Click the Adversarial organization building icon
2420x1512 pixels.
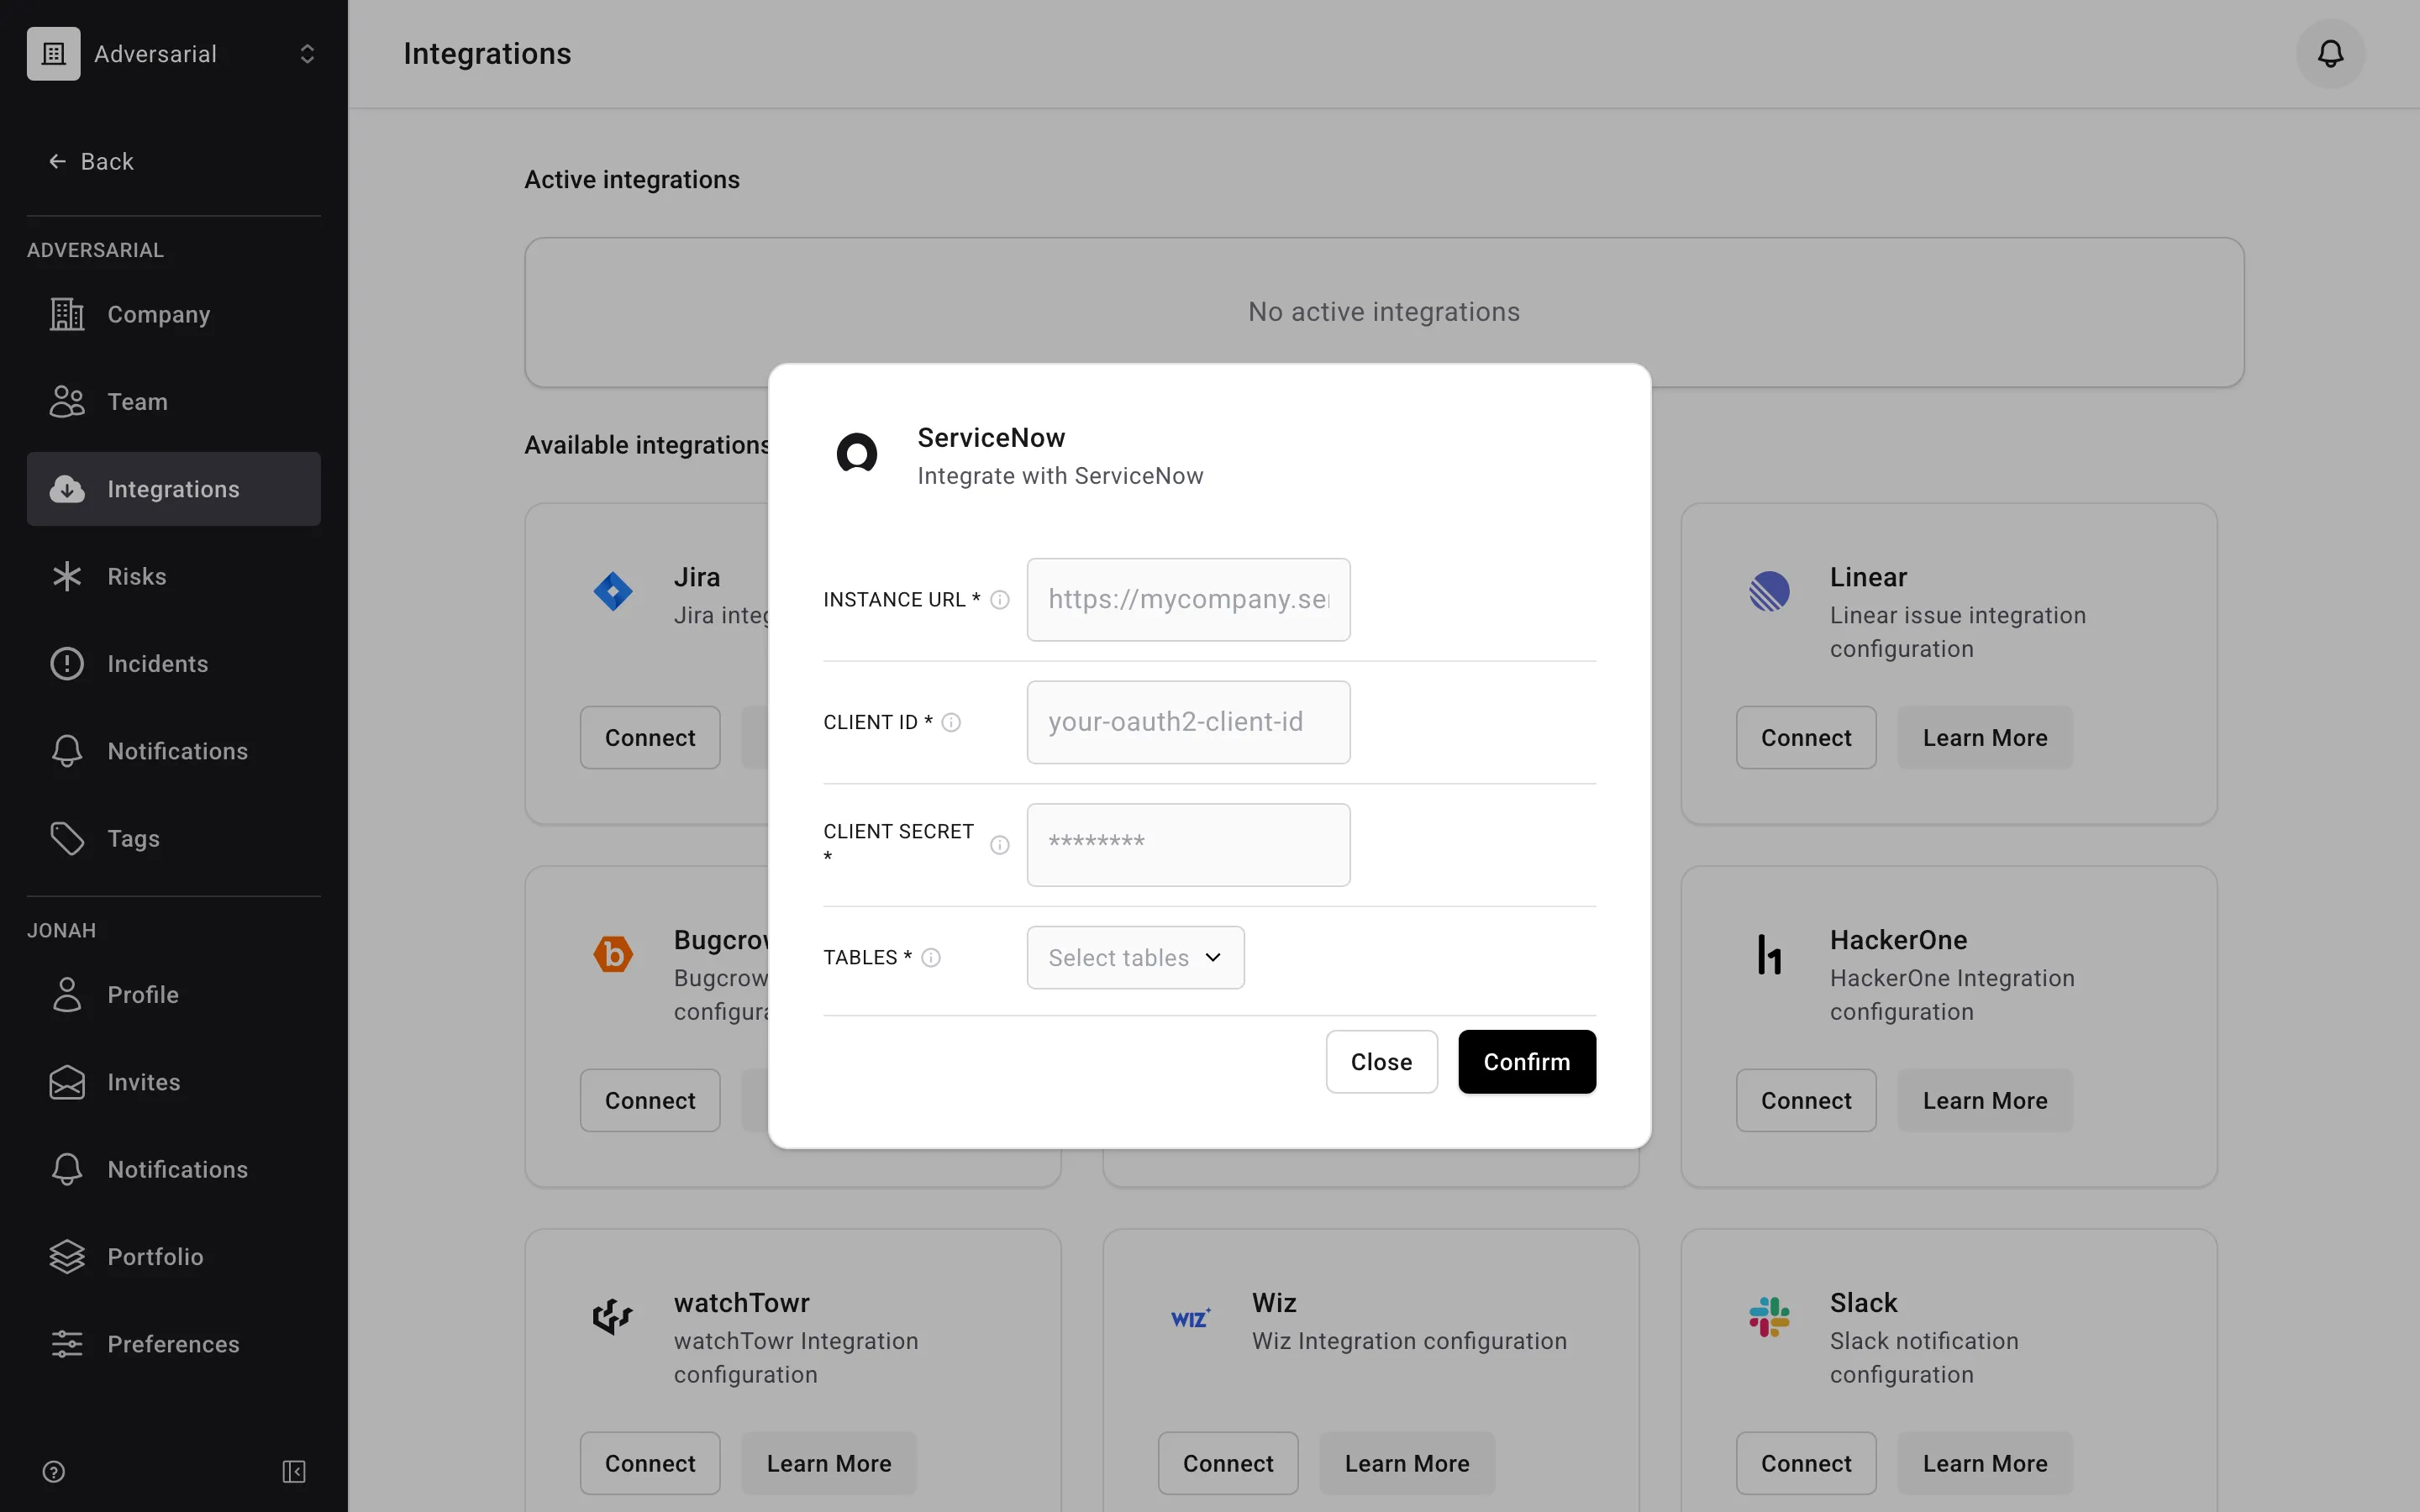(x=54, y=54)
